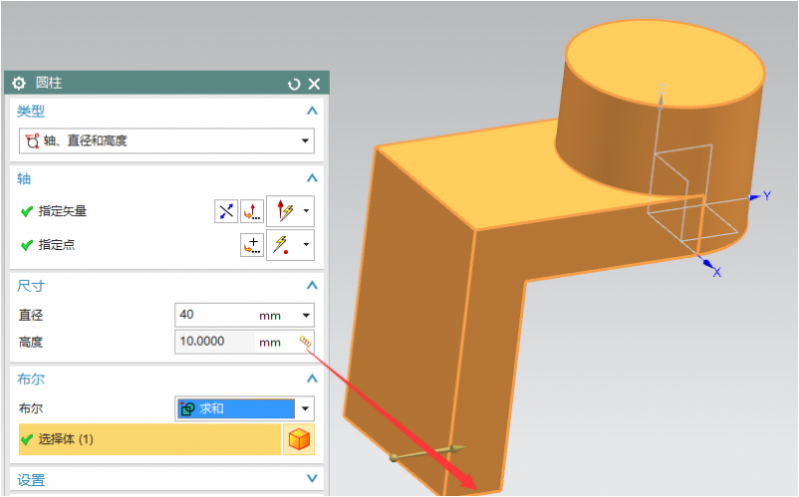Open vector type dropdown arrow for 指定矢量
This screenshot has width=799, height=497.
(x=306, y=211)
